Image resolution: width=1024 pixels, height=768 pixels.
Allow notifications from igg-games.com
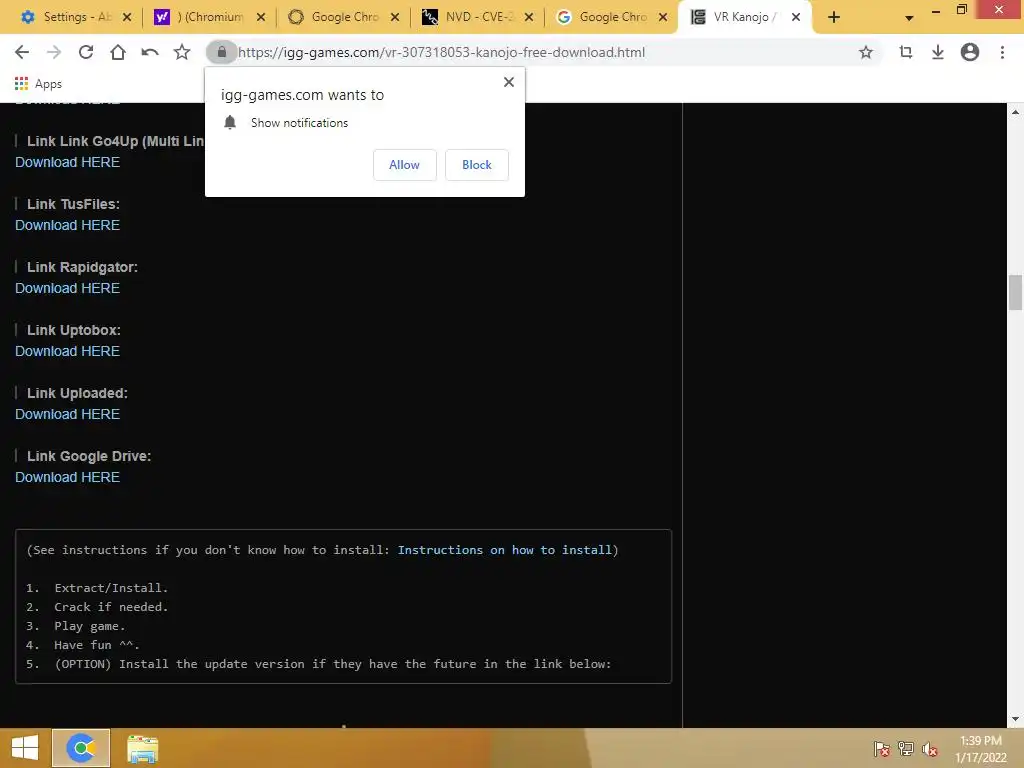tap(404, 165)
